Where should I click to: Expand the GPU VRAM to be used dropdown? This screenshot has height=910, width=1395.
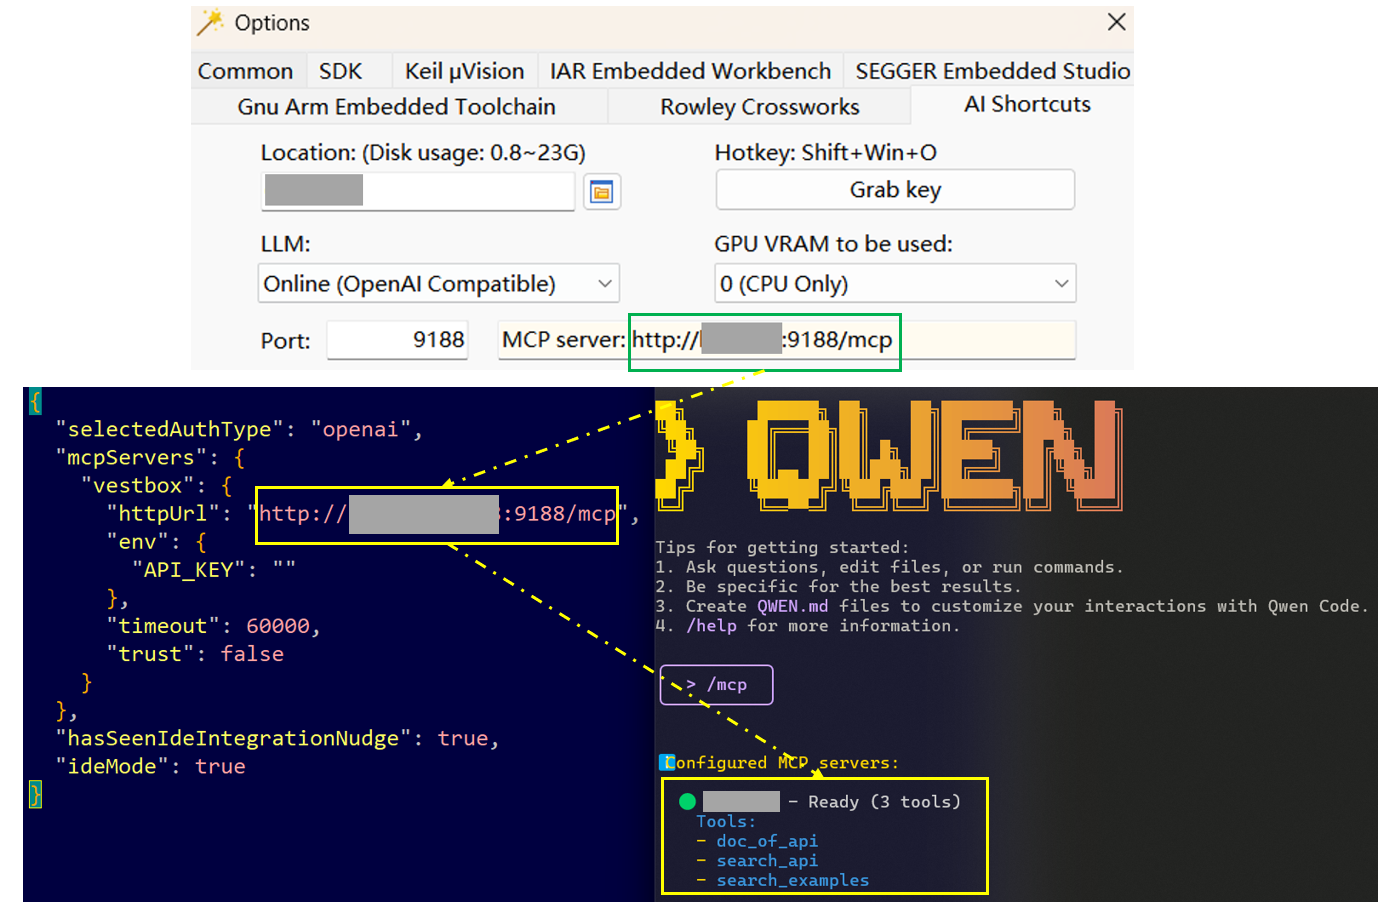(x=895, y=284)
